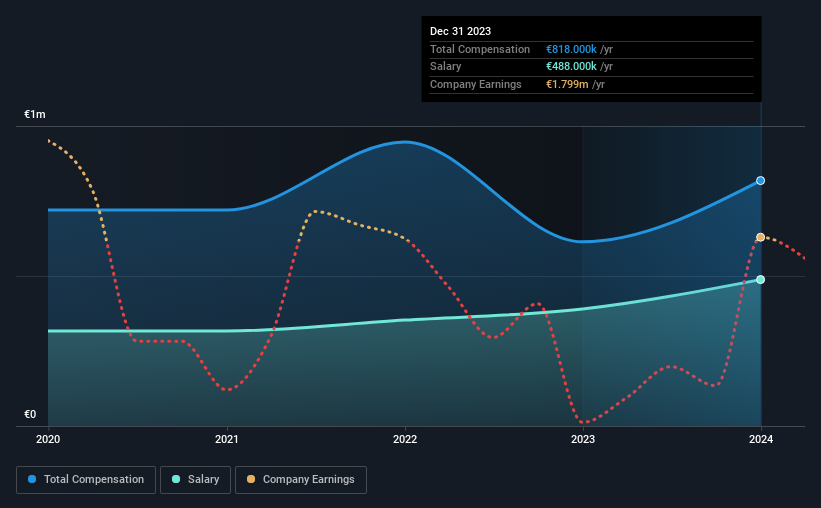Viewport: 821px width, 508px height.
Task: Click the Dec 31 2023 tooltip date
Action: tap(460, 31)
